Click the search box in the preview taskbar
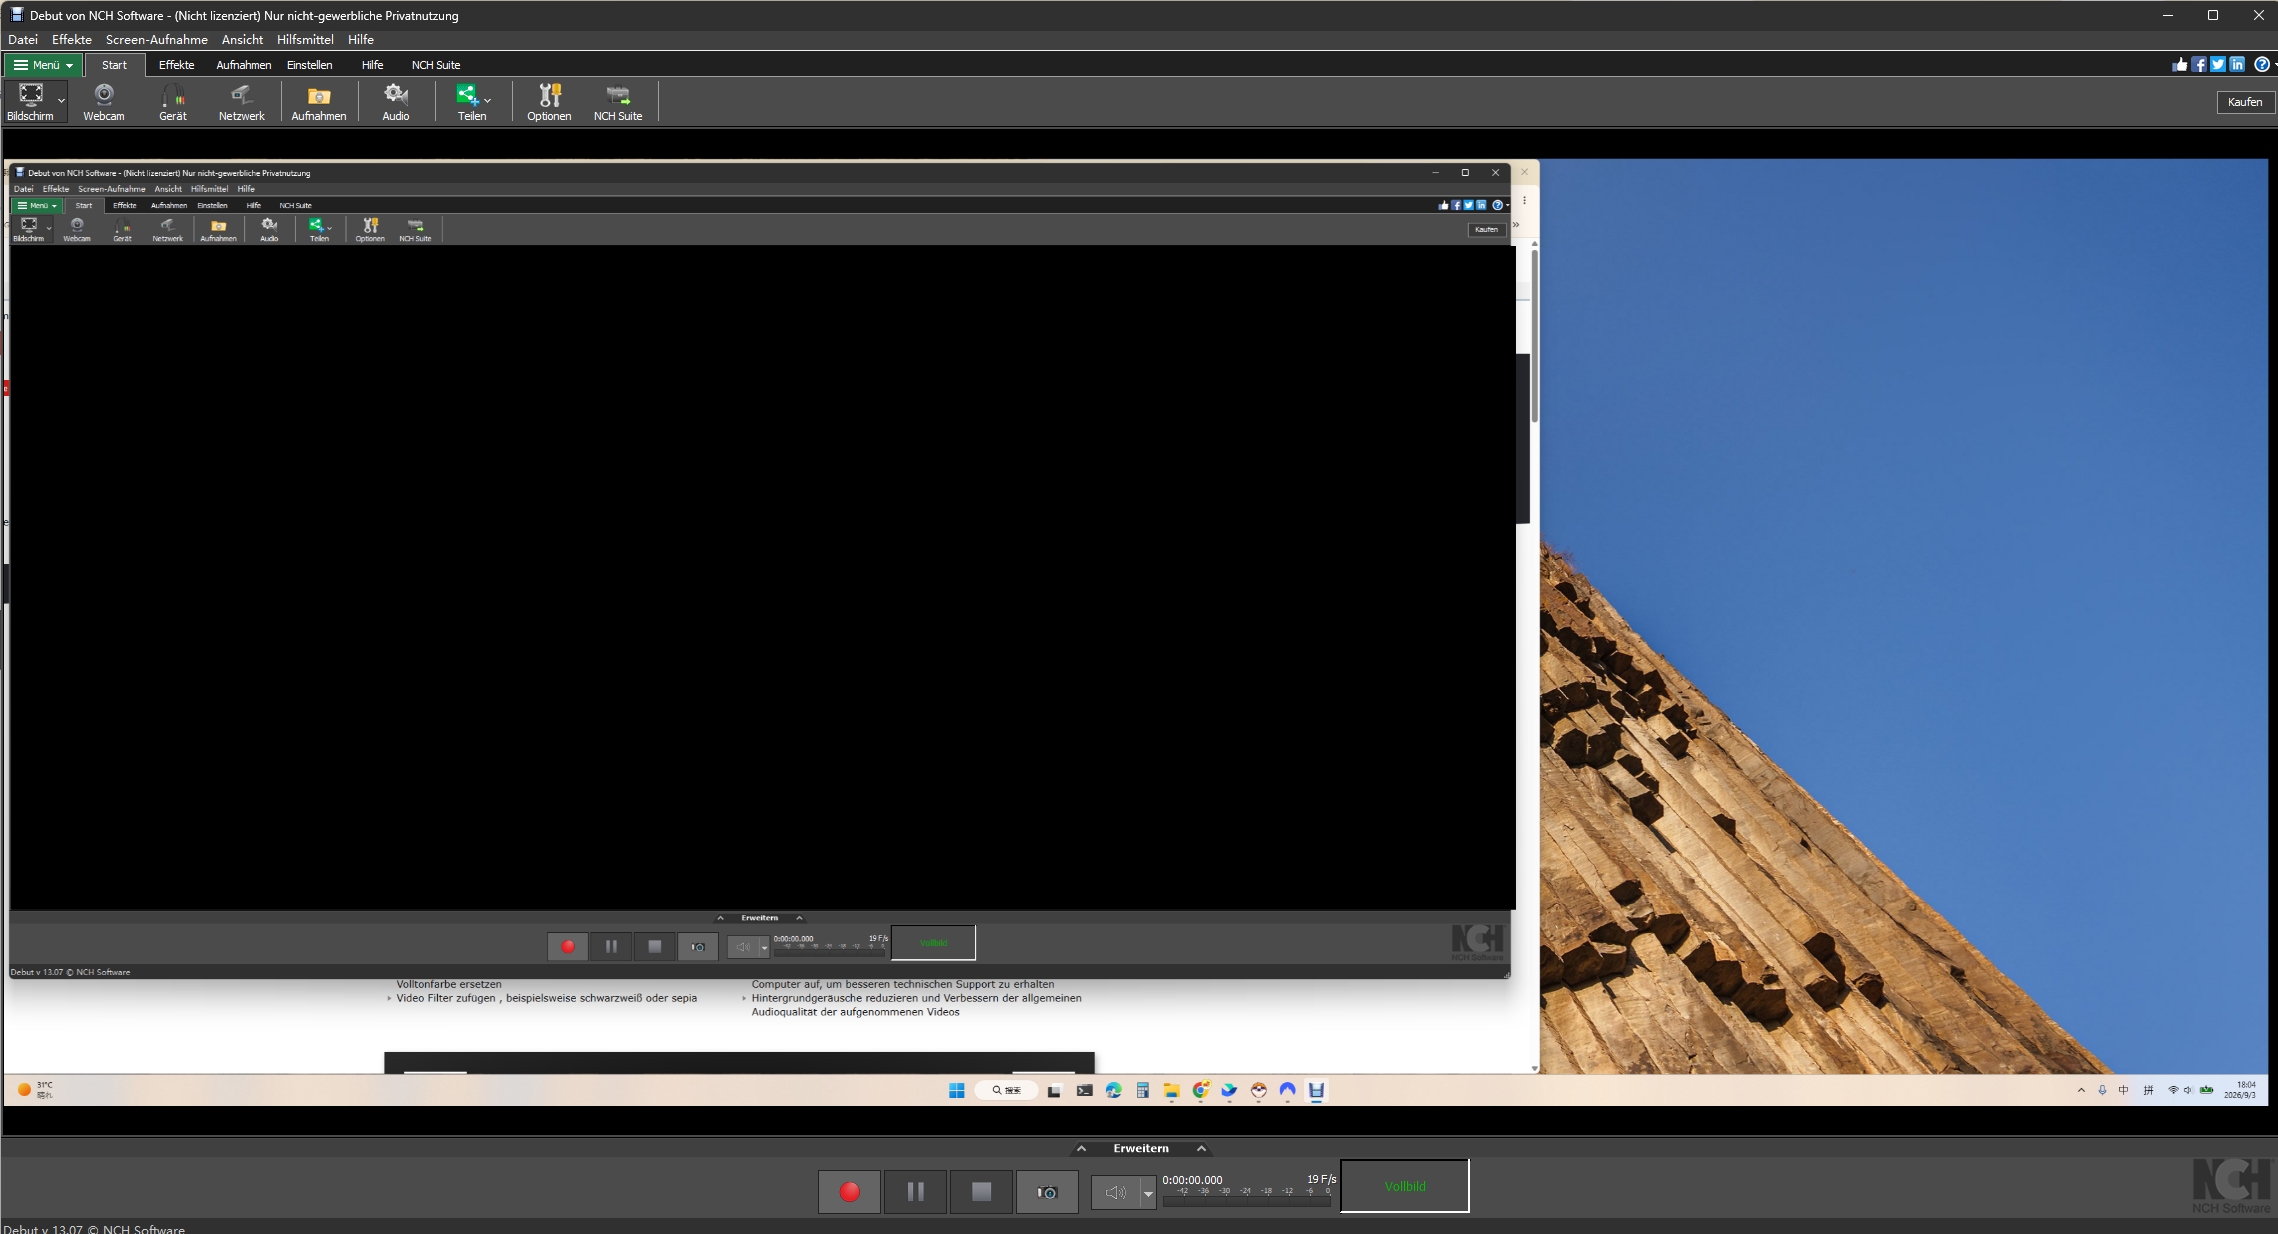 click(x=1006, y=1090)
